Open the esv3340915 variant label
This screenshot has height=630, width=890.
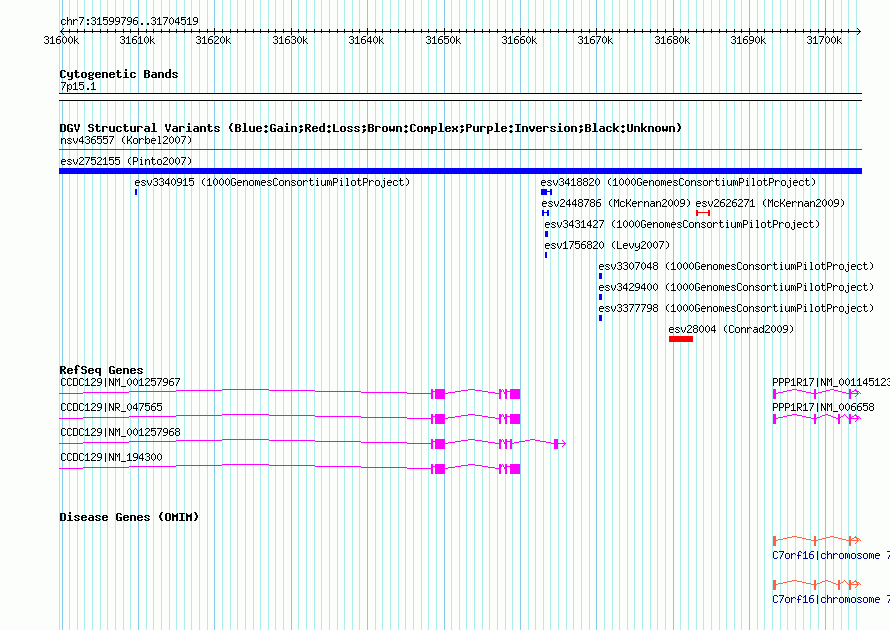tap(272, 182)
